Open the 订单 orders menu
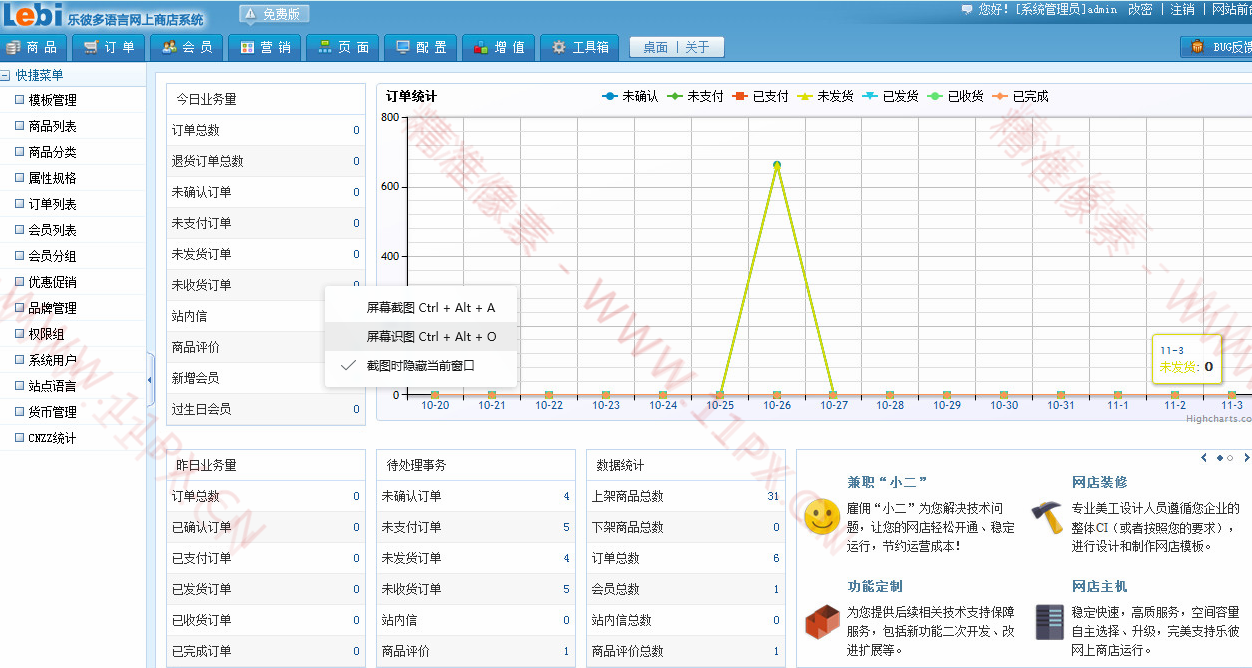 (109, 47)
